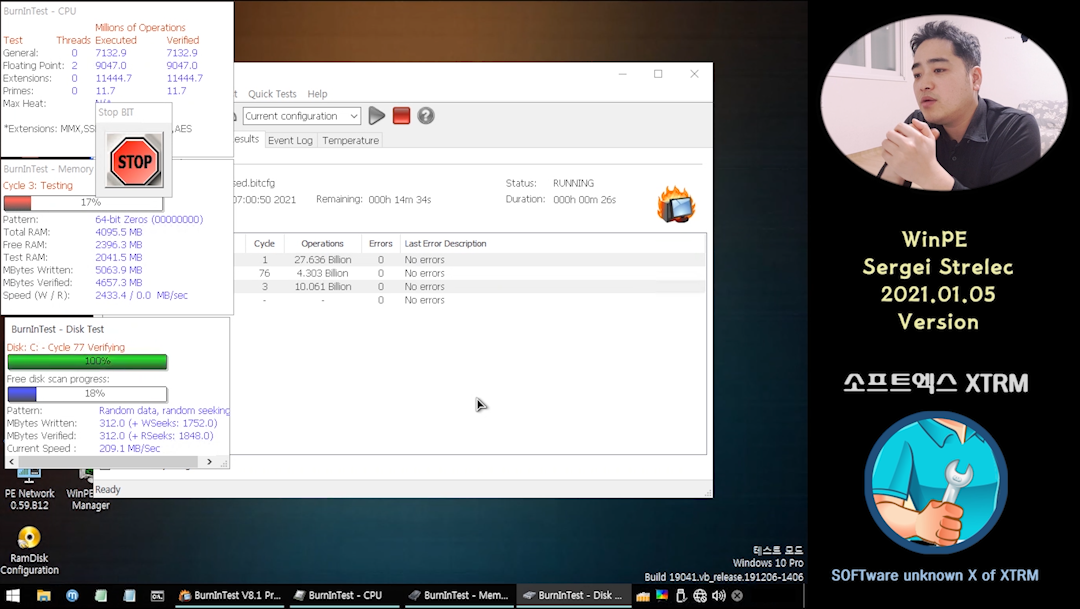
Task: Click the Total RAM 4095.5 MB value
Action: tap(118, 232)
